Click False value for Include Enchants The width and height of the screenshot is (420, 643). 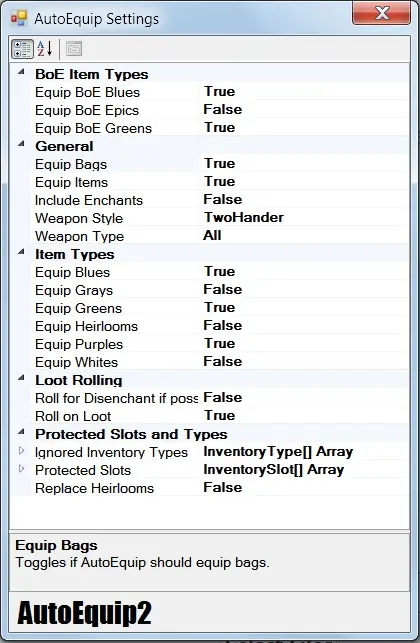223,200
